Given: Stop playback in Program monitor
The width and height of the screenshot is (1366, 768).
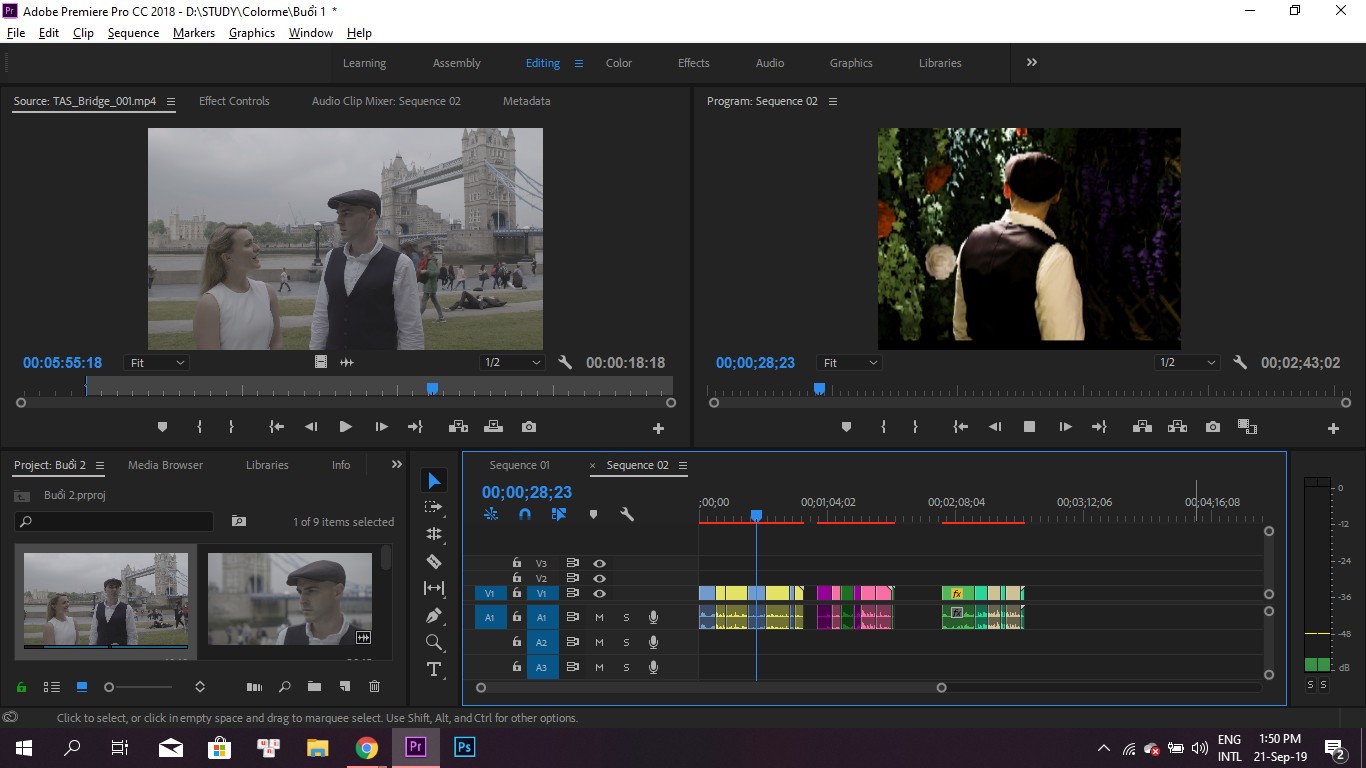Looking at the screenshot, I should [x=1029, y=427].
